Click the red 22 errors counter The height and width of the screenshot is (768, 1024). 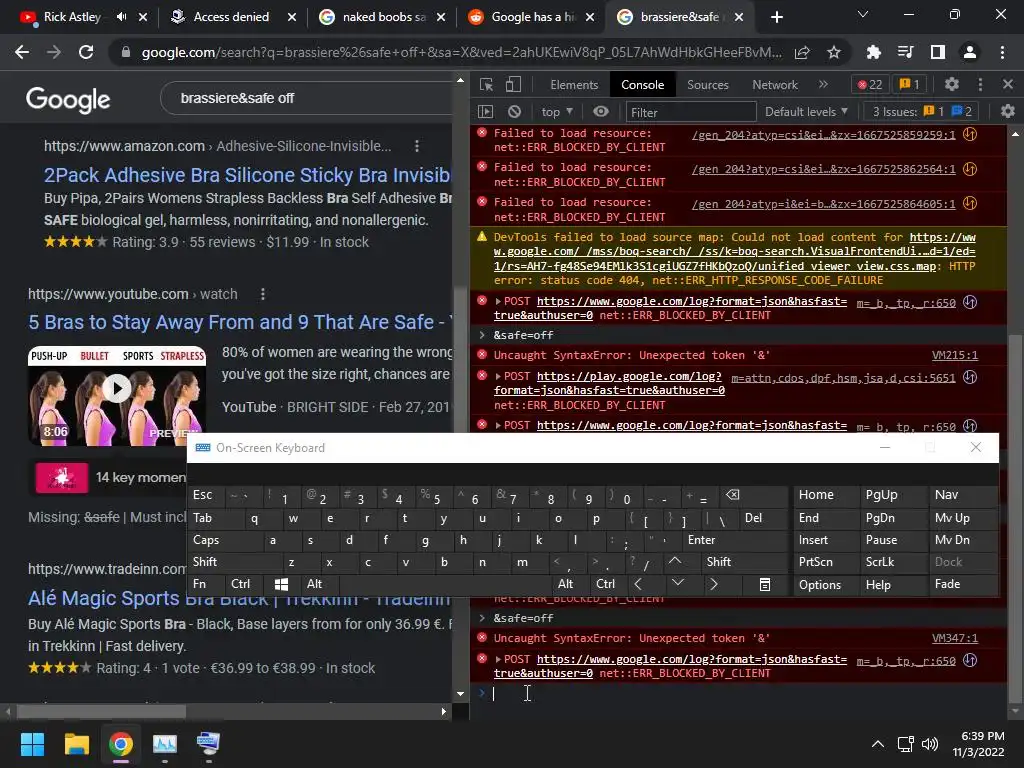(870, 84)
